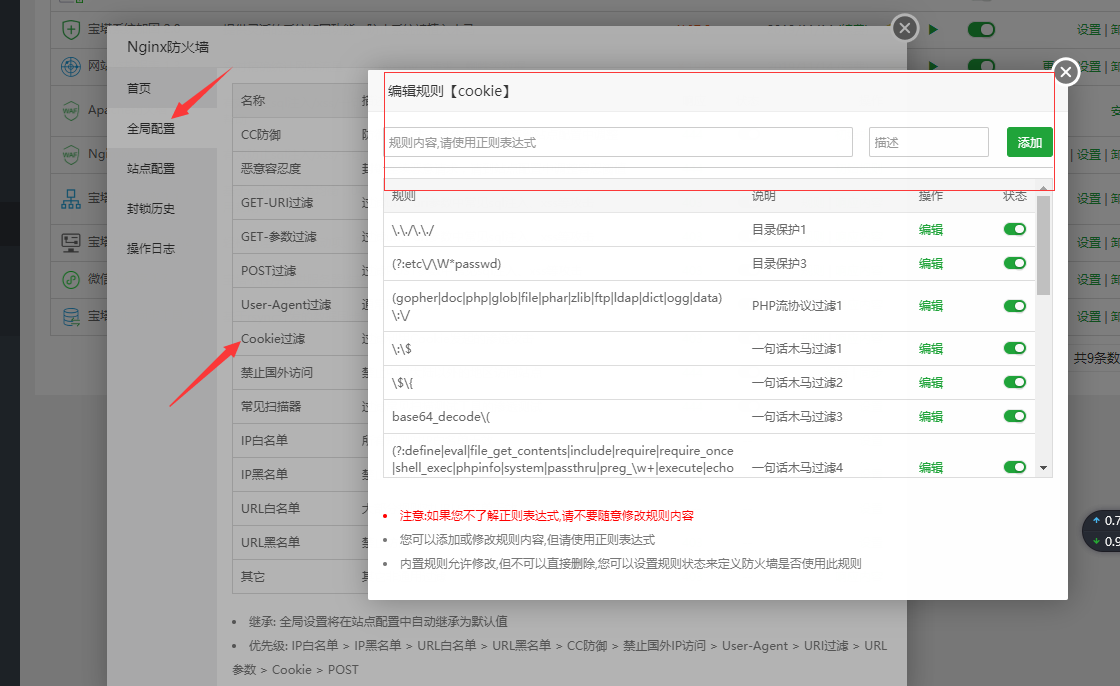Screen dimensions: 1120x686
Task: Edit the 一句话木马过滤3 rule
Action: [931, 417]
